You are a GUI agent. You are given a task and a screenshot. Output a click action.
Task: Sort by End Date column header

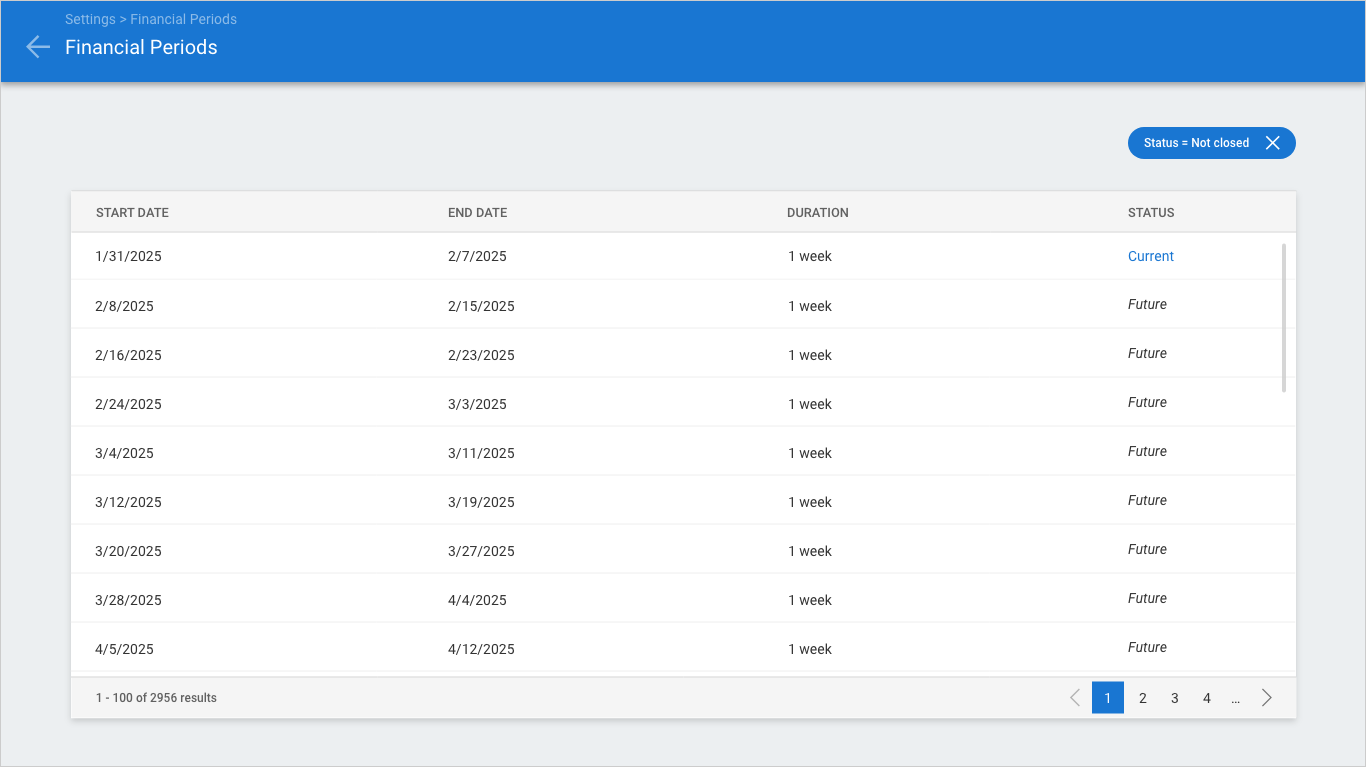(x=477, y=213)
